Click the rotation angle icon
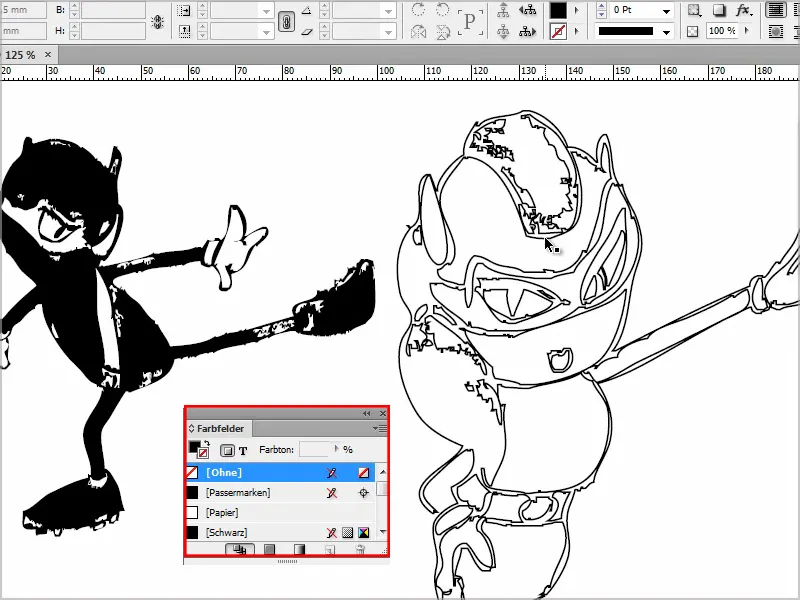800x600 pixels. pyautogui.click(x=306, y=10)
